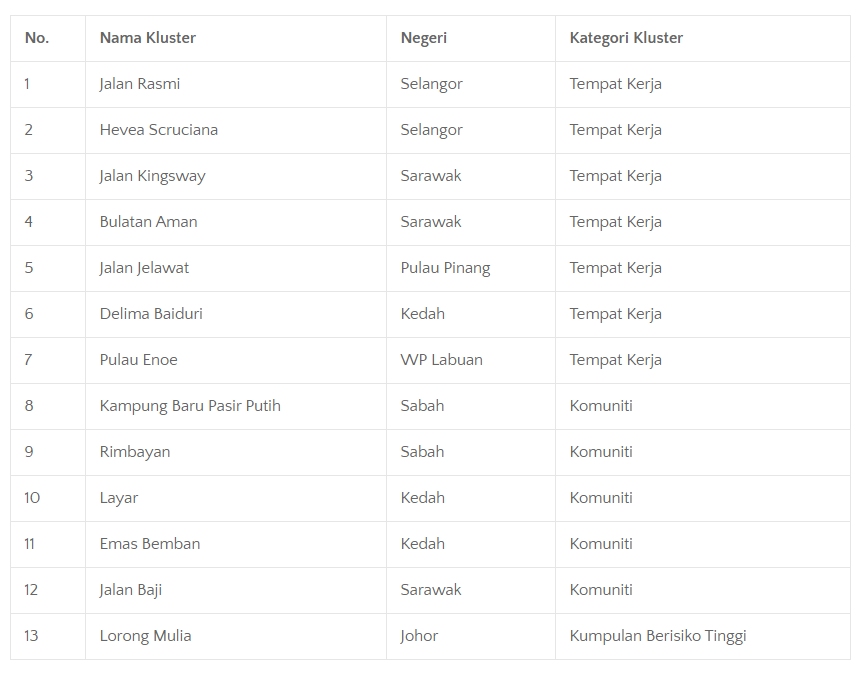Click the 'Kumpulan Berisiko Tinggi' category cell
The image size is (861, 673).
pos(658,636)
